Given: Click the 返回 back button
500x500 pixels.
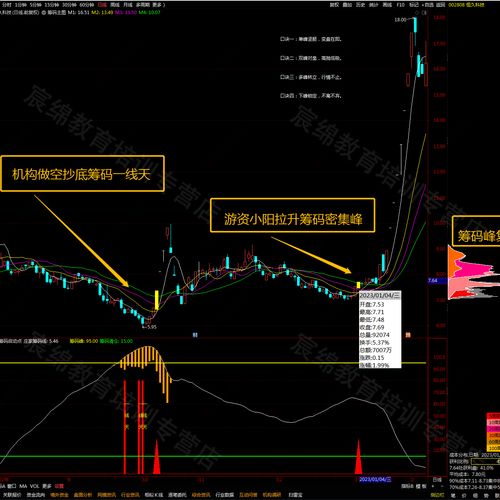Looking at the screenshot, I should (441, 5).
